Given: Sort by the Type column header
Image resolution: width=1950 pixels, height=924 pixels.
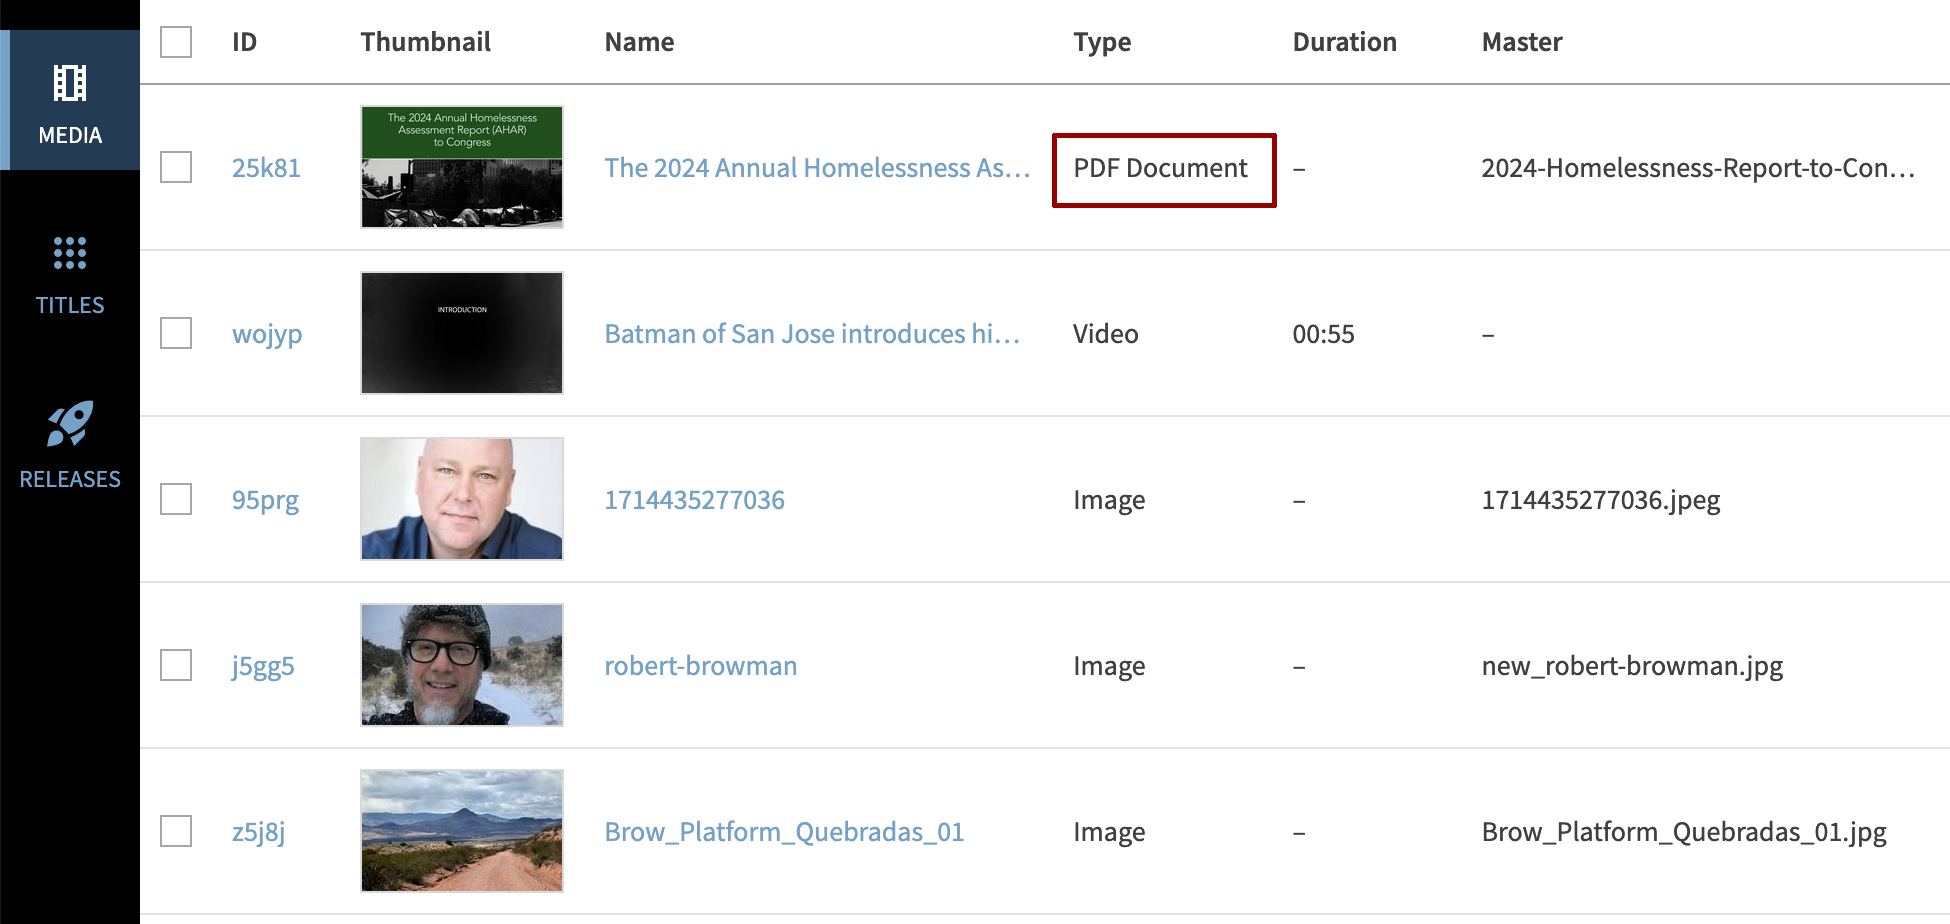Looking at the screenshot, I should [1101, 42].
